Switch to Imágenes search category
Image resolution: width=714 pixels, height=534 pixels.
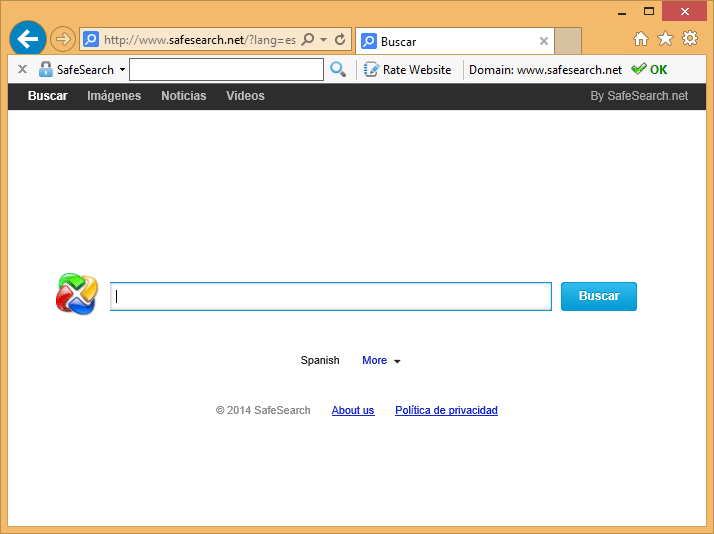(114, 96)
